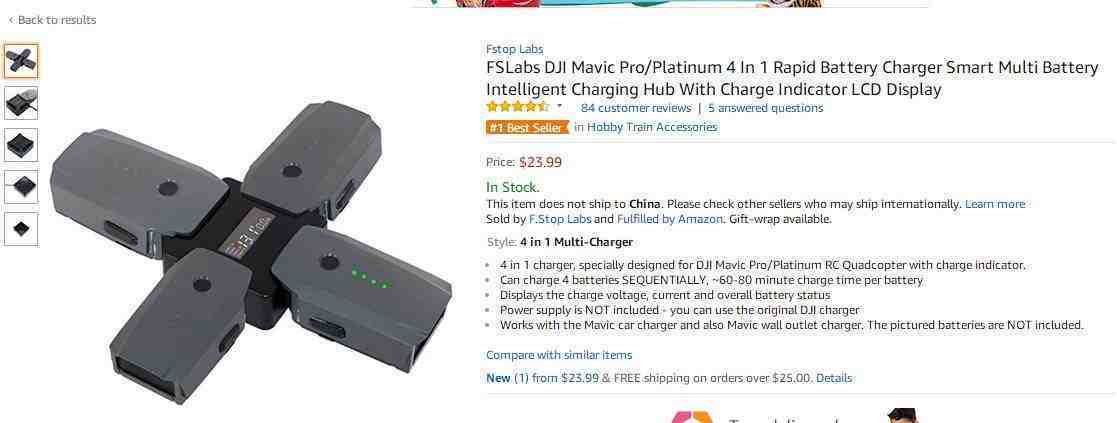Select the fifth product thumbnail image
The height and width of the screenshot is (423, 1117).
(x=21, y=229)
